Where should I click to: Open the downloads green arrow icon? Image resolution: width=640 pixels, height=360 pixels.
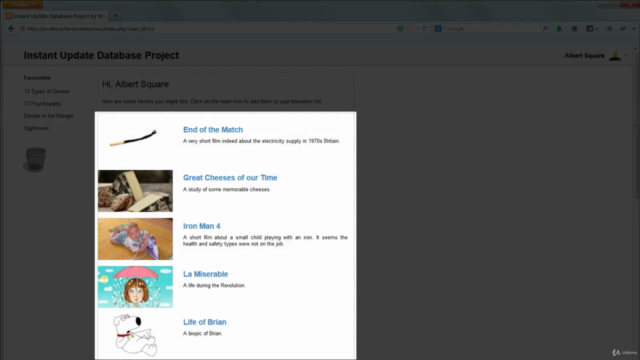pos(559,29)
